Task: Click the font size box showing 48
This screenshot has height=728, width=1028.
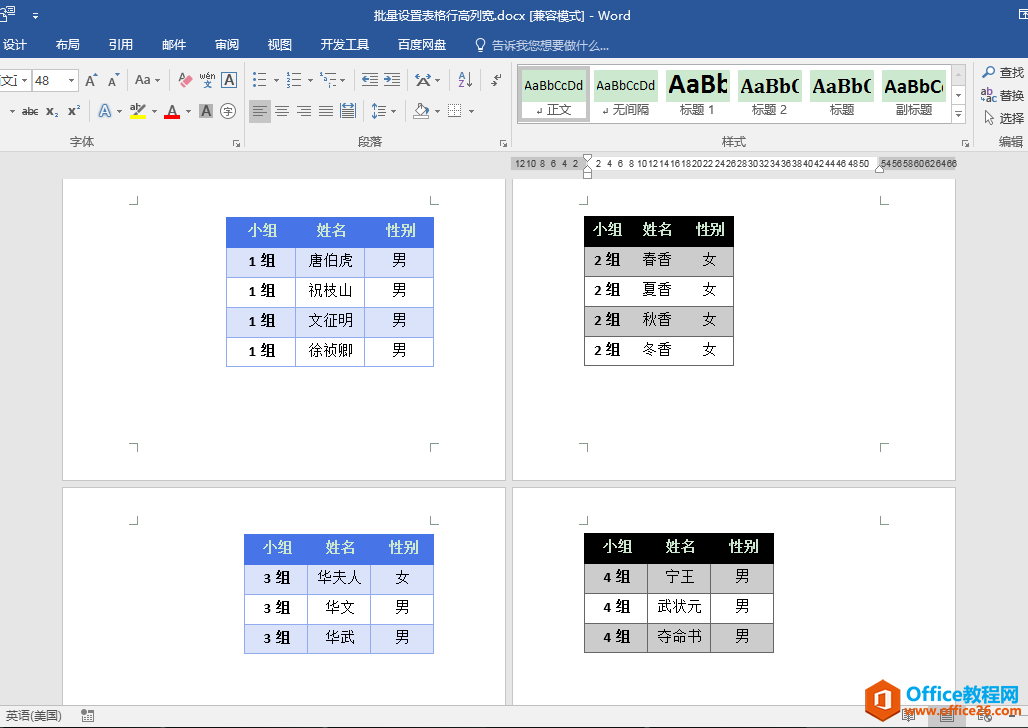Action: [x=49, y=81]
